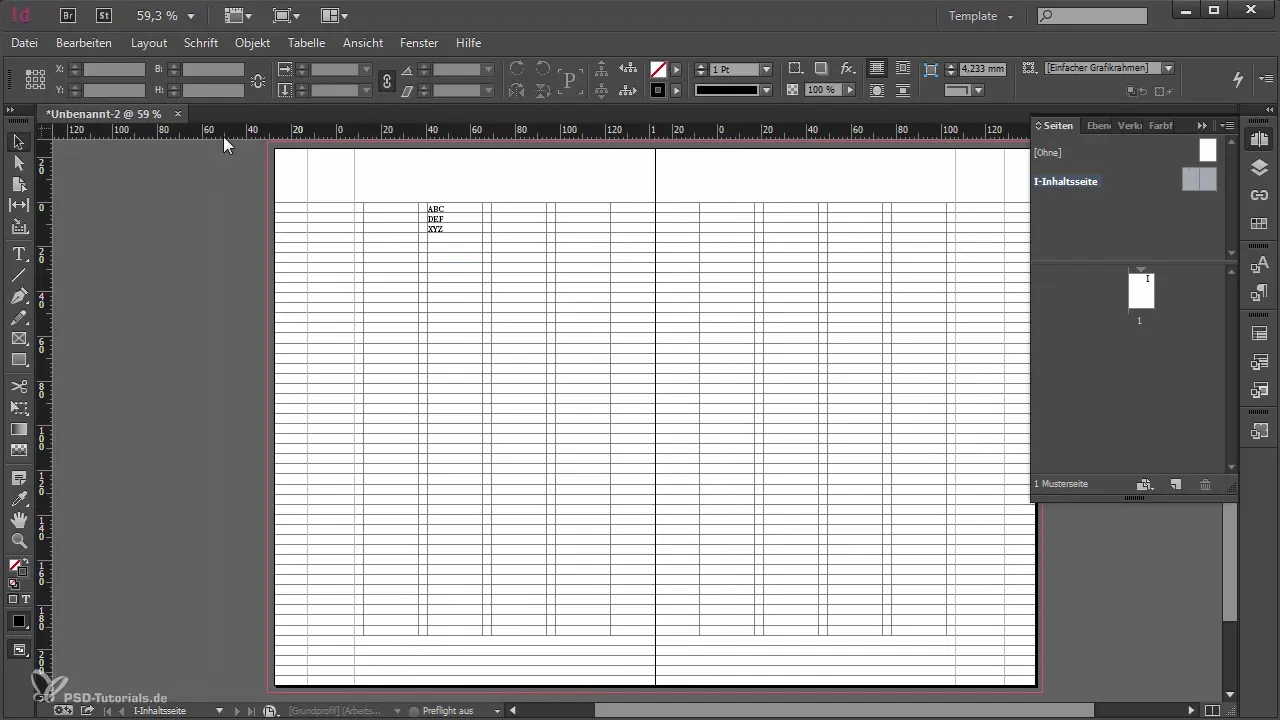Click the delete selected pages trash button
Image resolution: width=1280 pixels, height=720 pixels.
[x=1205, y=484]
